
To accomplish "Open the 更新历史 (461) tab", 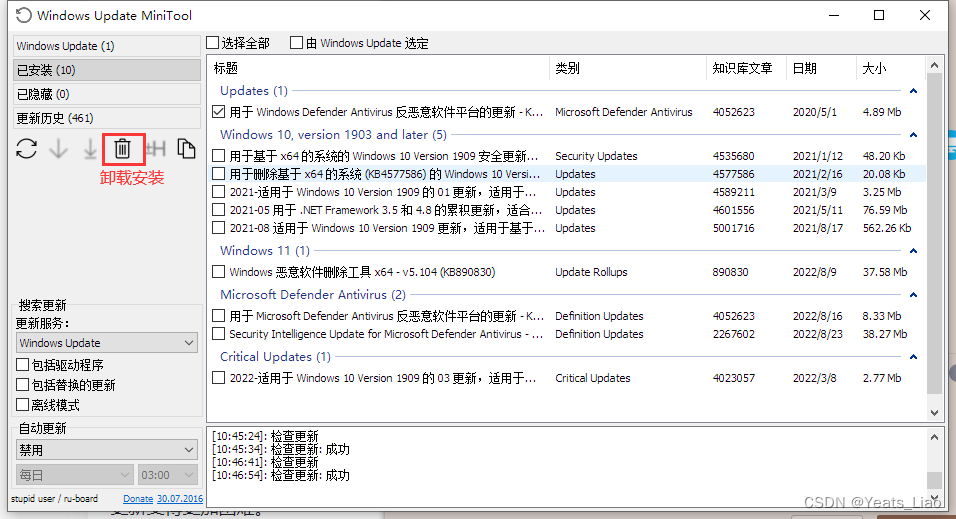I will (107, 118).
